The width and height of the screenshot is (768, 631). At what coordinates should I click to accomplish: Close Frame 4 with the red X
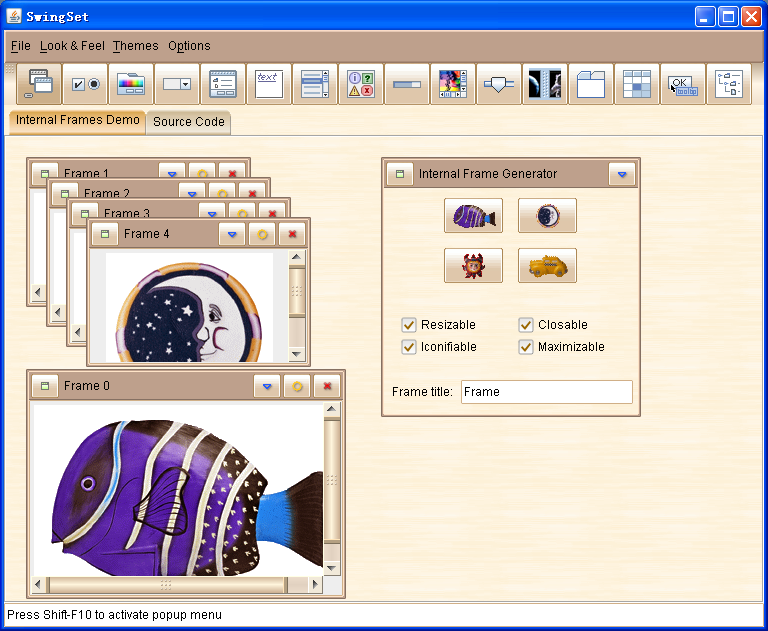tap(292, 234)
